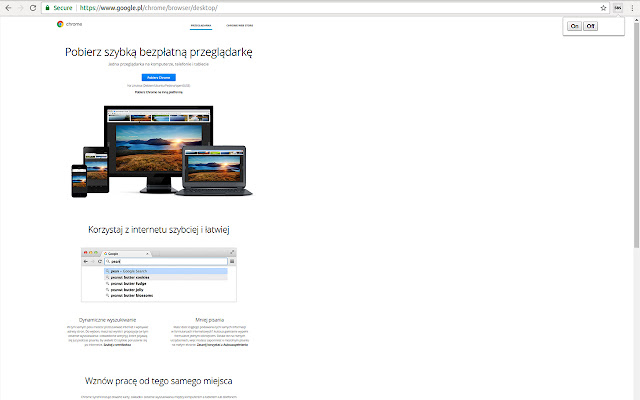640x400 pixels.
Task: Bookmark this page using the star icon
Action: click(x=603, y=8)
